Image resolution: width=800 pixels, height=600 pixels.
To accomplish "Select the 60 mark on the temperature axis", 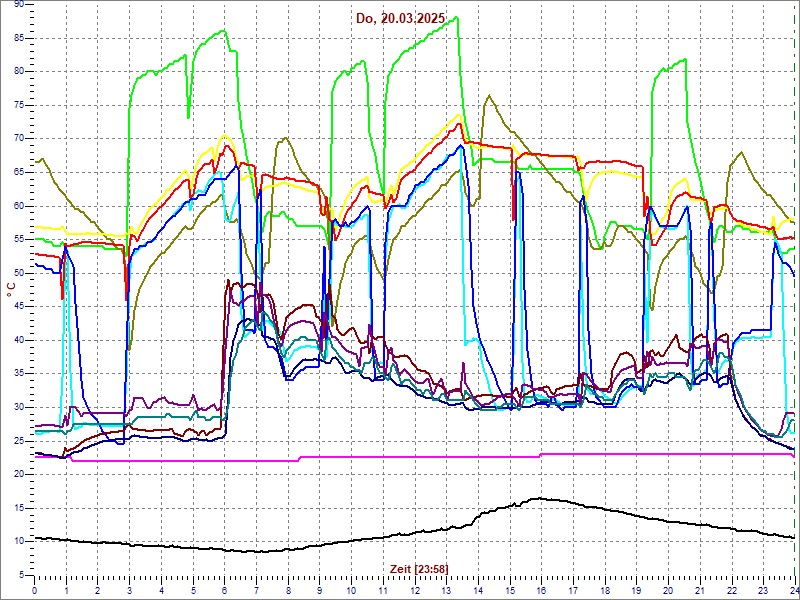I will (19, 206).
